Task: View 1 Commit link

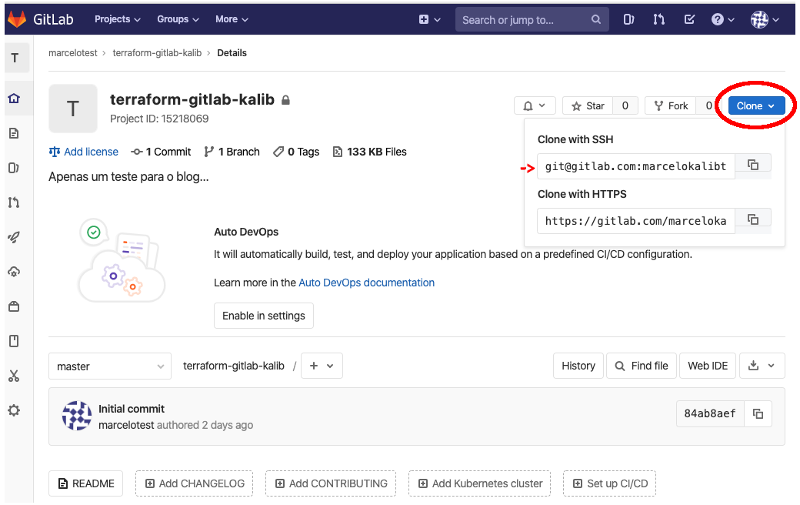Action: click(x=161, y=152)
